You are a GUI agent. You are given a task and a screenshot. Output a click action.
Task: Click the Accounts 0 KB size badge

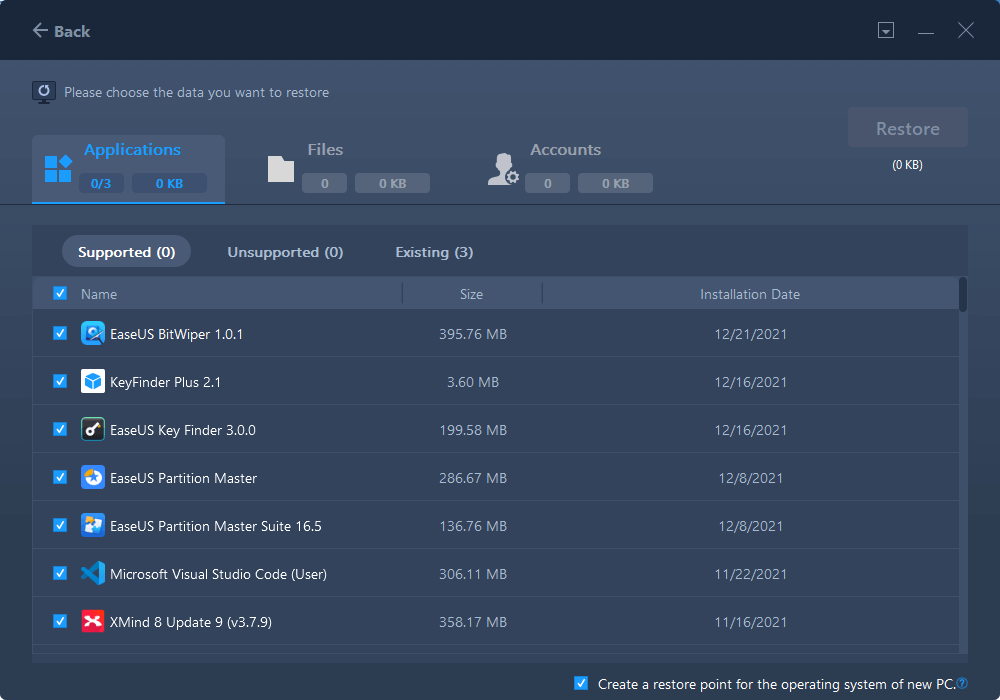pos(615,184)
